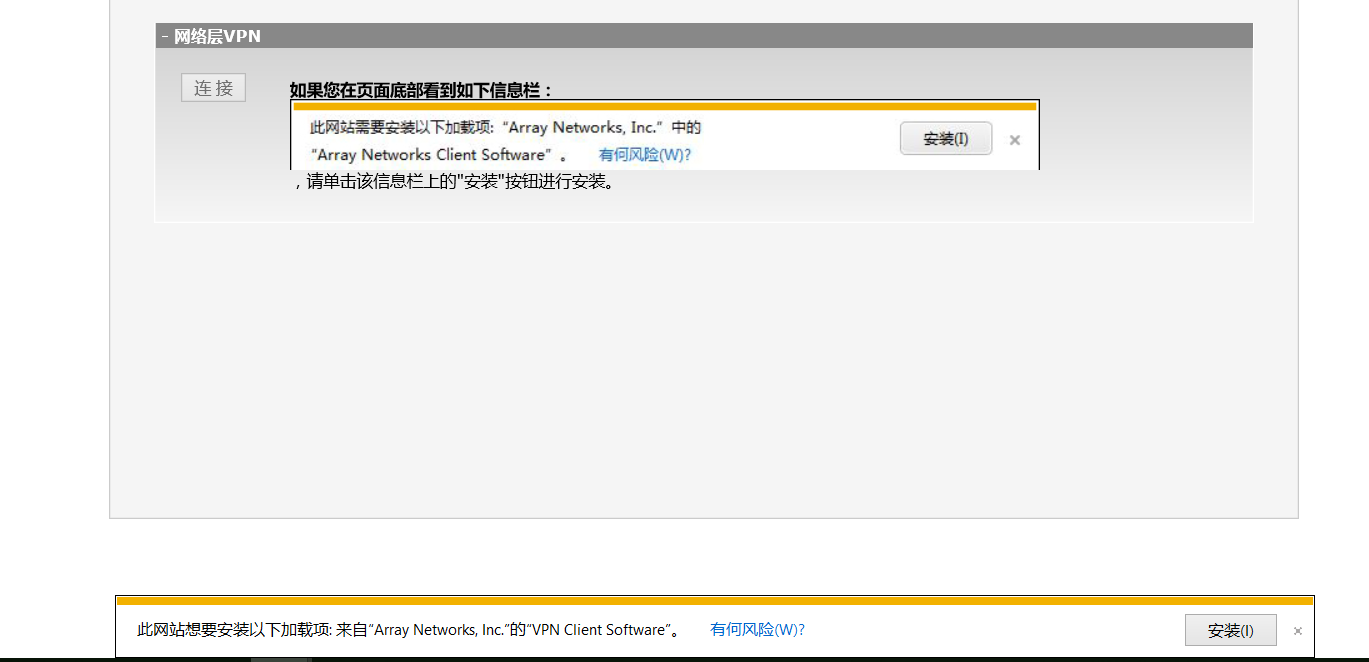Select the heading 如果您在页面底部看到如下信息栏：
The width and height of the screenshot is (1369, 662).
[421, 90]
